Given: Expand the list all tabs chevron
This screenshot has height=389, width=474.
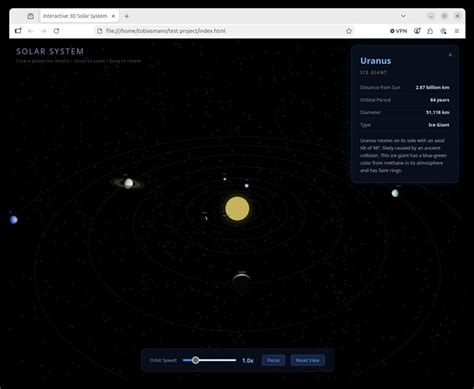Looking at the screenshot, I should [403, 16].
